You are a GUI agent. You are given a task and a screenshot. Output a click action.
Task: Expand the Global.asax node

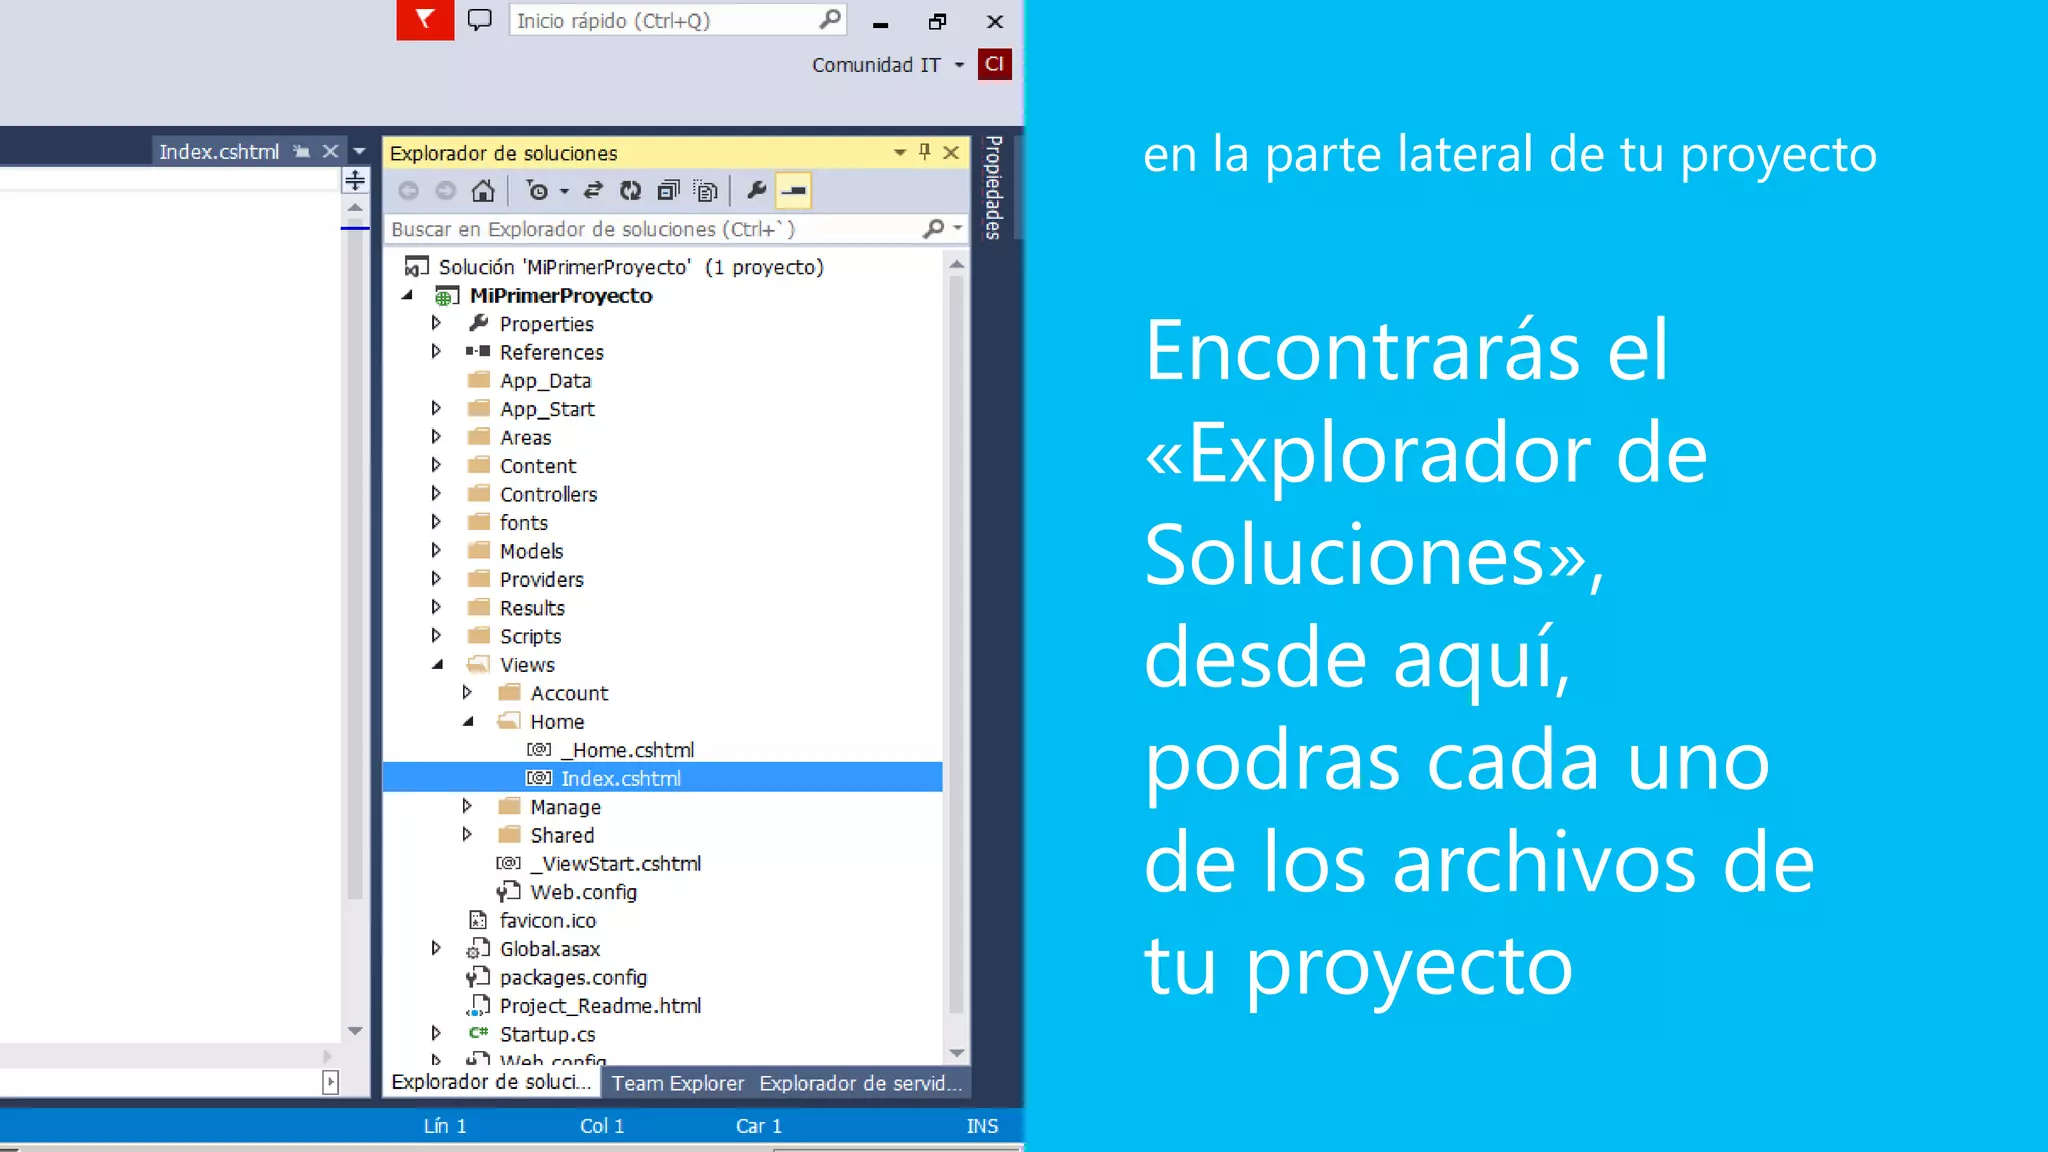(436, 948)
